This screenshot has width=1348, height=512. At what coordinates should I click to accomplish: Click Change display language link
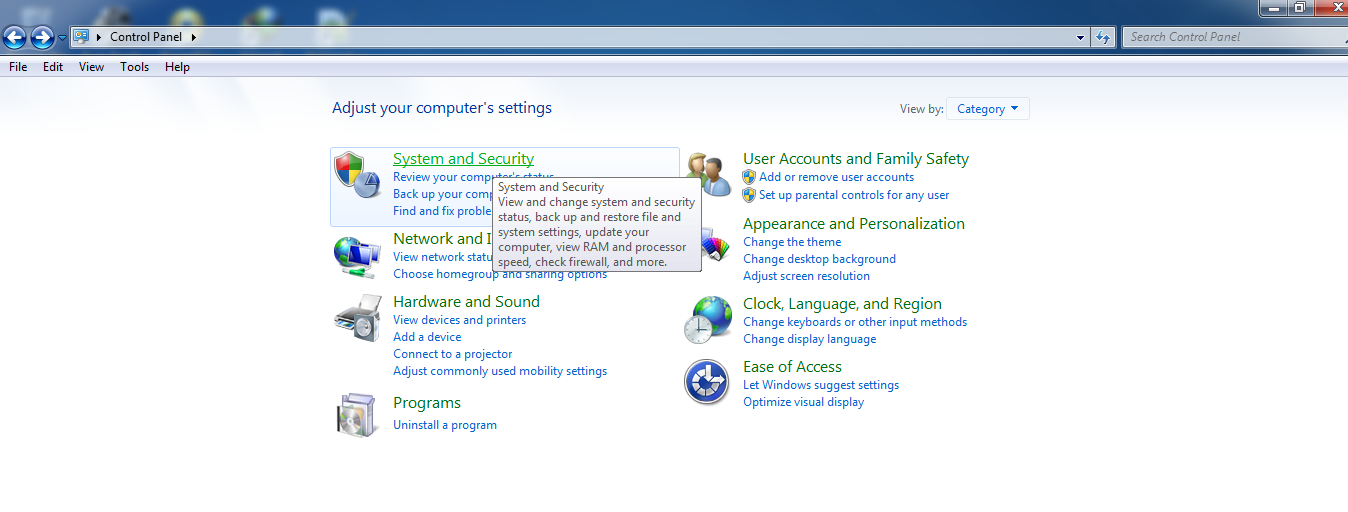(809, 339)
